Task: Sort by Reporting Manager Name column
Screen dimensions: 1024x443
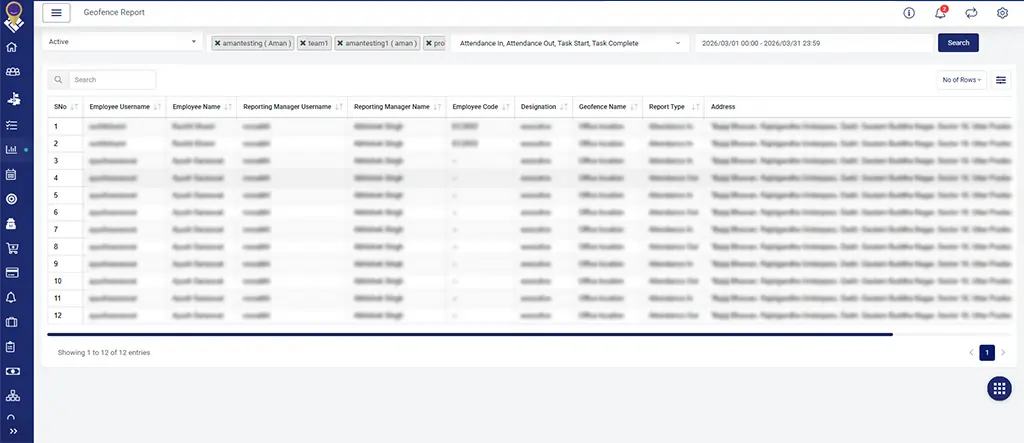Action: [396, 107]
